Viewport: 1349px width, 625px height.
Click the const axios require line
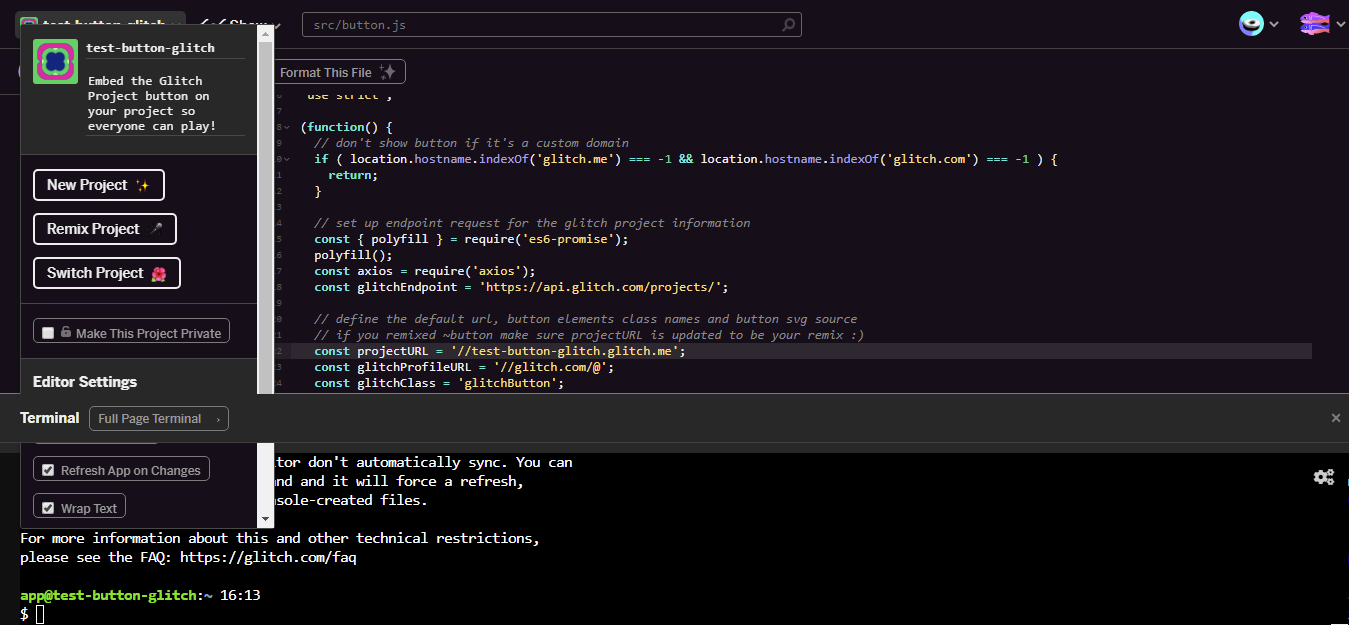pos(425,271)
